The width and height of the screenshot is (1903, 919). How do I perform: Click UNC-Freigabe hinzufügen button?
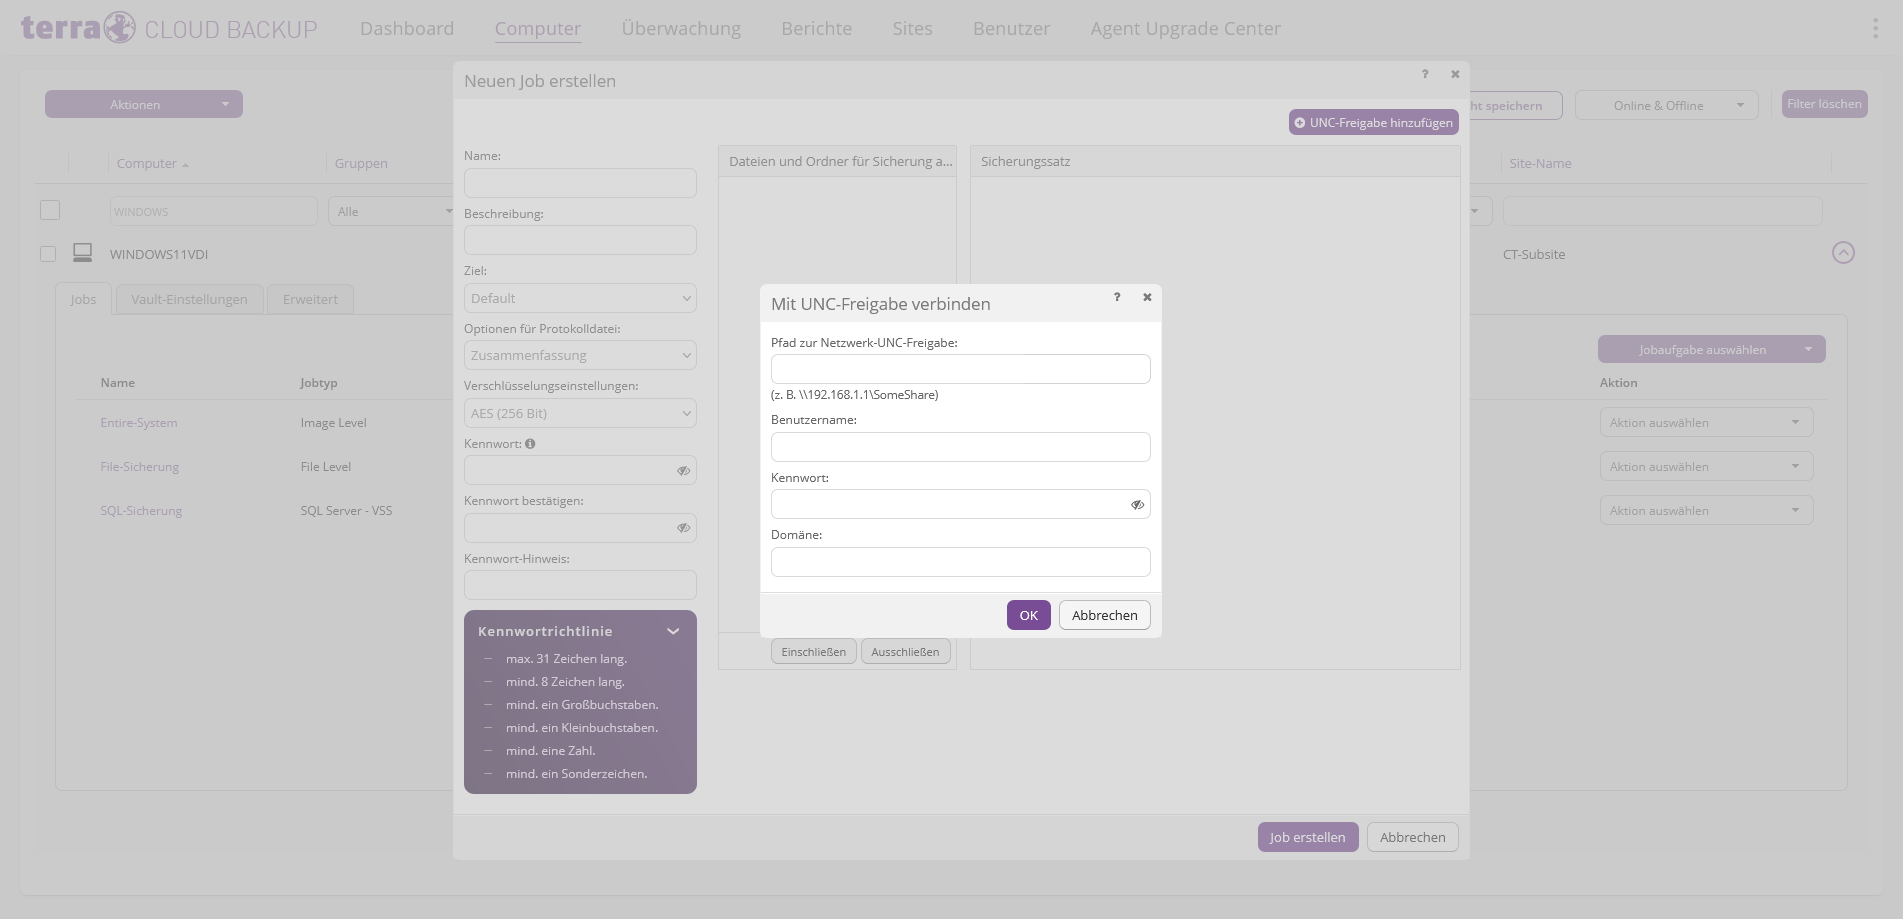1374,122
